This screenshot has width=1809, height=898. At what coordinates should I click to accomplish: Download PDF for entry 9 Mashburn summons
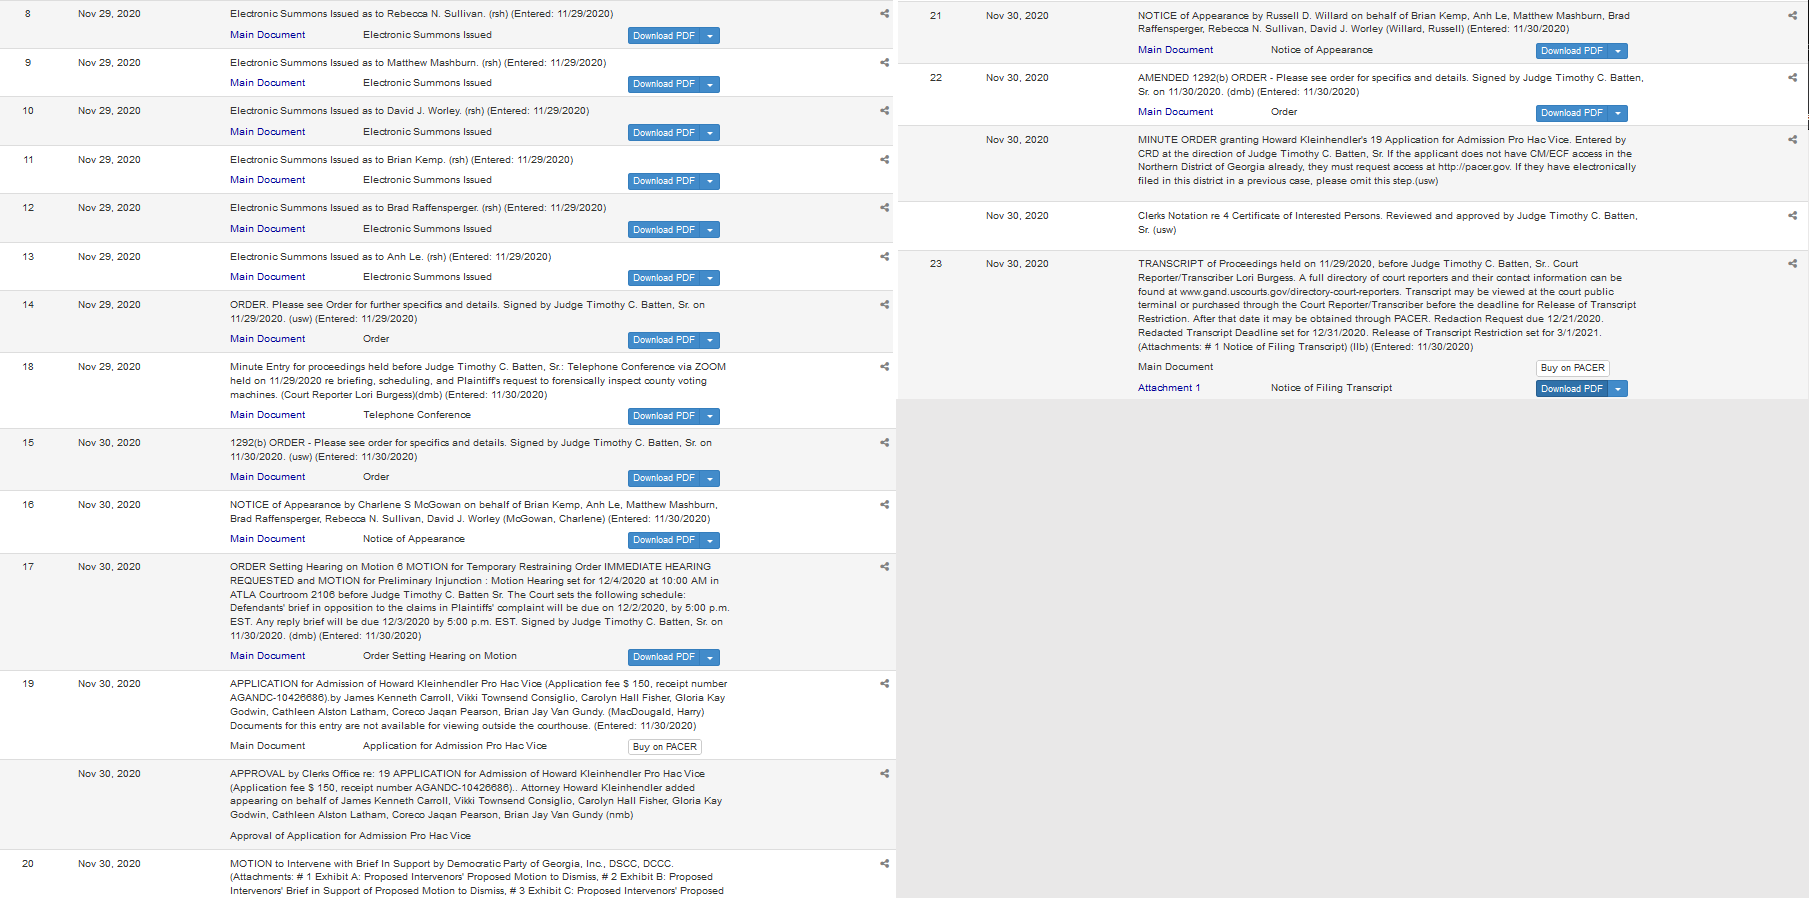pos(664,84)
